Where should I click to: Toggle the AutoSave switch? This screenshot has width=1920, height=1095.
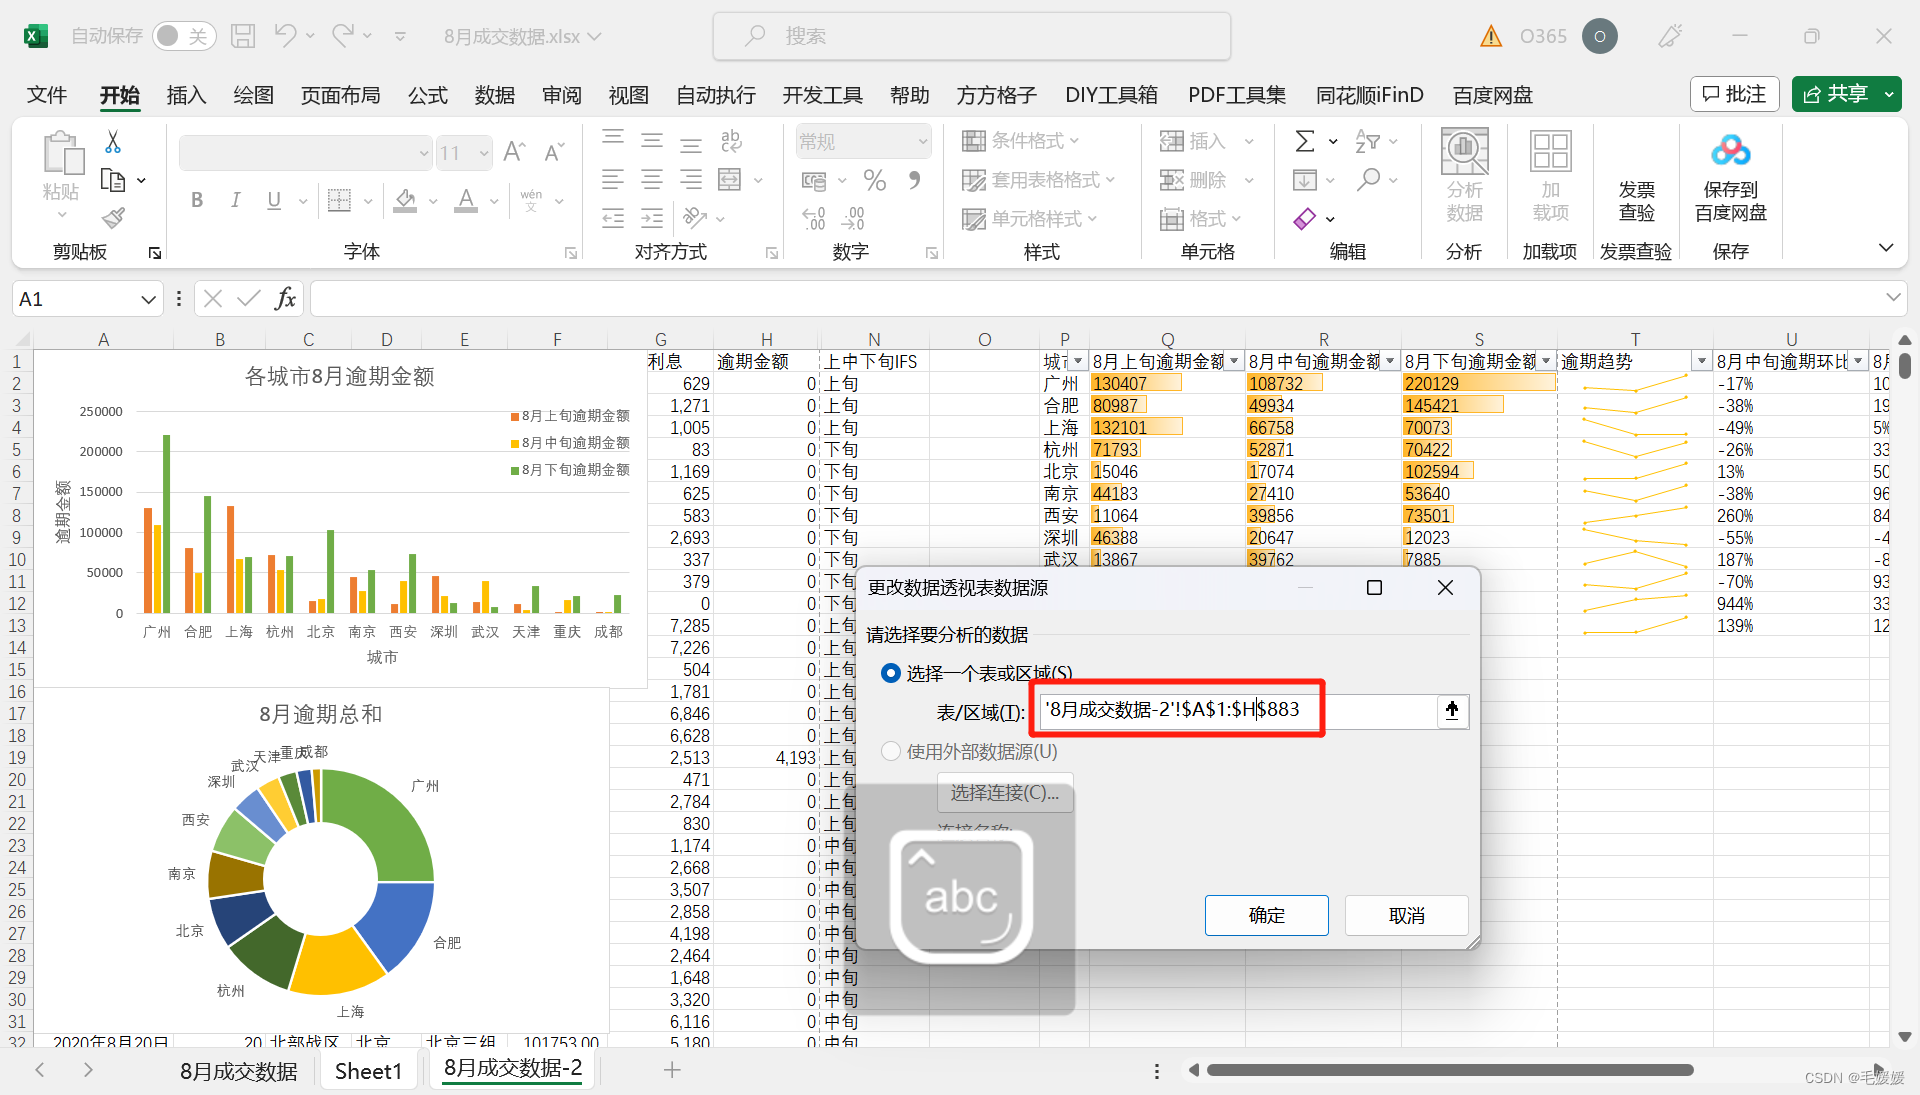[184, 36]
